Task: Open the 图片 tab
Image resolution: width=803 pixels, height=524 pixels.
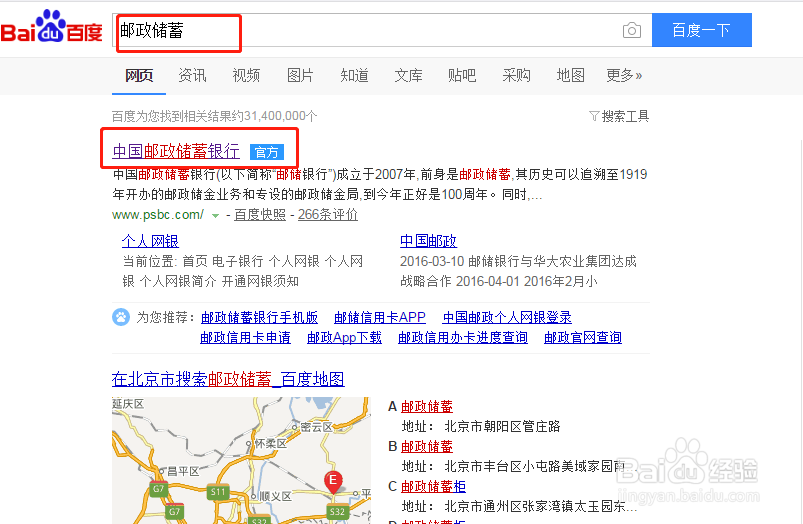Action: click(300, 76)
